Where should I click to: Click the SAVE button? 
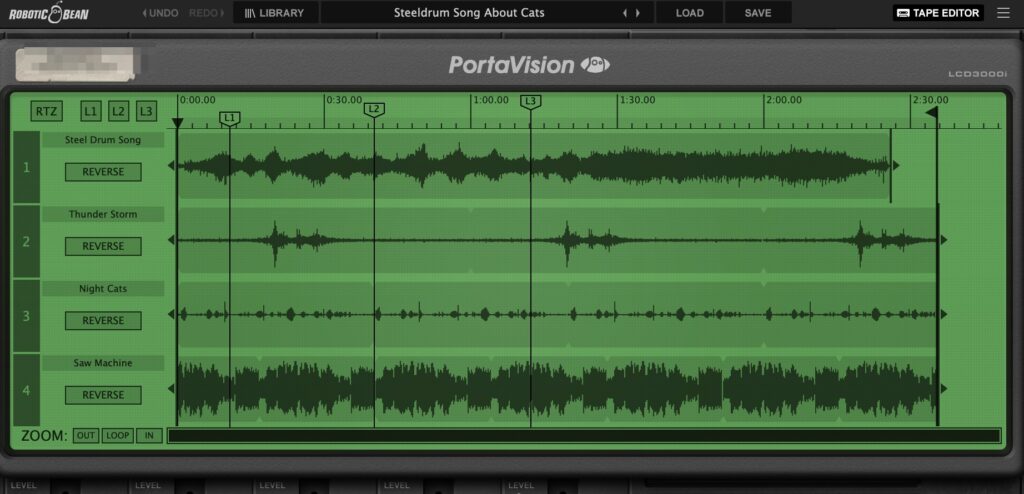[x=758, y=13]
